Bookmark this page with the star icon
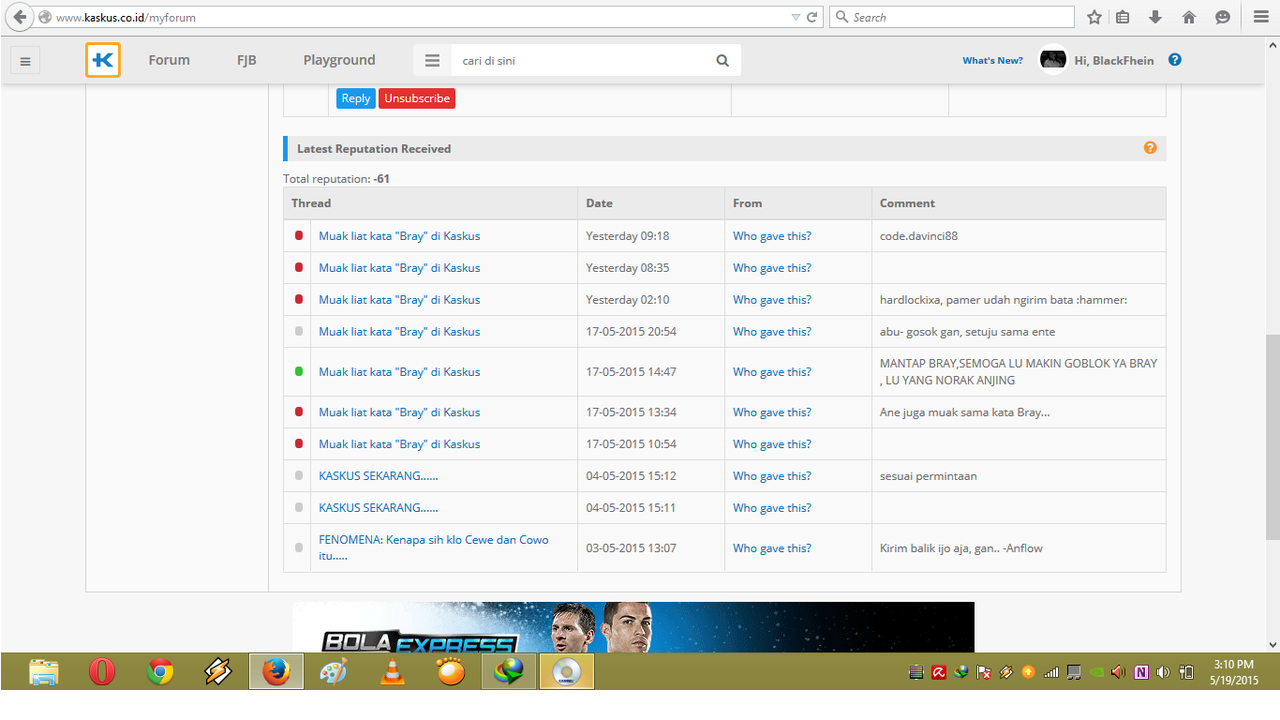The width and height of the screenshot is (1280, 720). (1094, 17)
